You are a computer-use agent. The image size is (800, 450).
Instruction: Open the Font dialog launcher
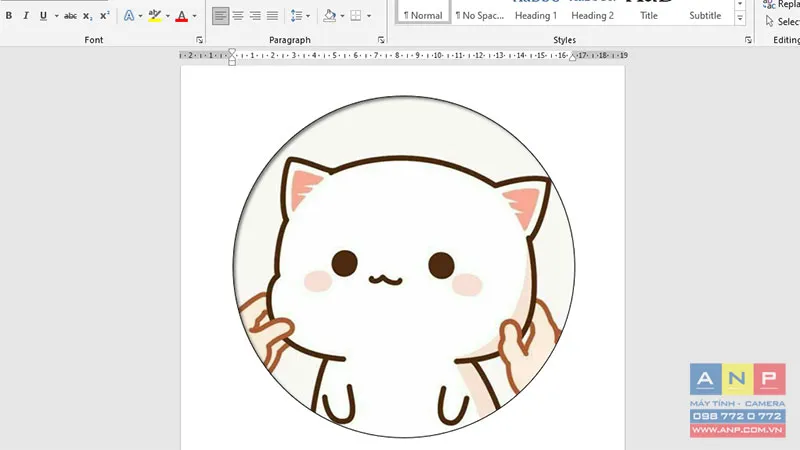(200, 40)
